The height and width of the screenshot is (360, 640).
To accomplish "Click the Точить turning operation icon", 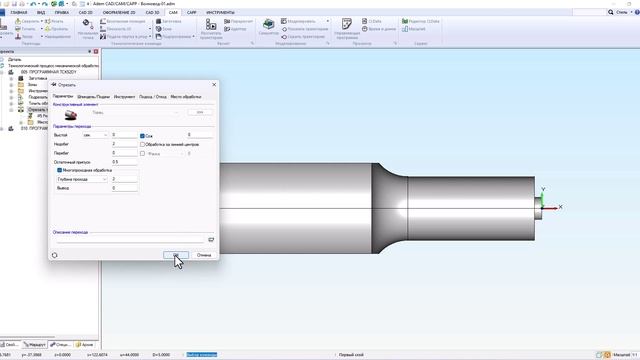I will 18,29.
